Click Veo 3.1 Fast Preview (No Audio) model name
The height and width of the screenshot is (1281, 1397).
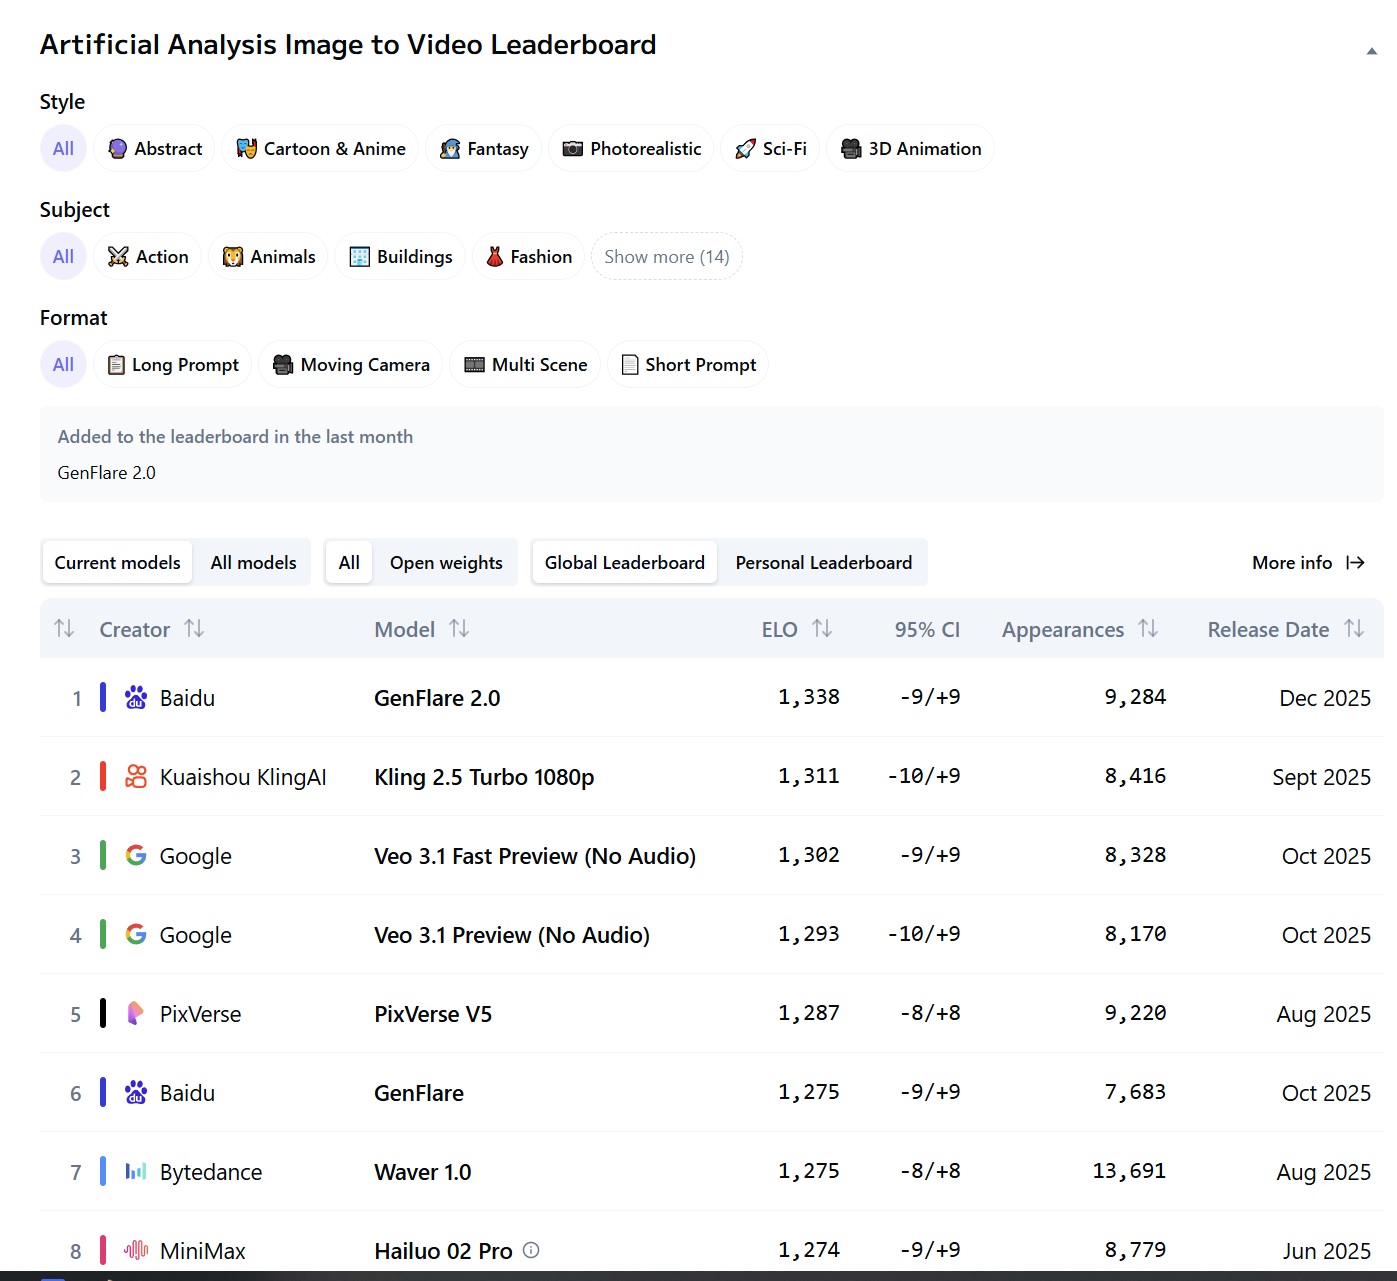(x=535, y=856)
